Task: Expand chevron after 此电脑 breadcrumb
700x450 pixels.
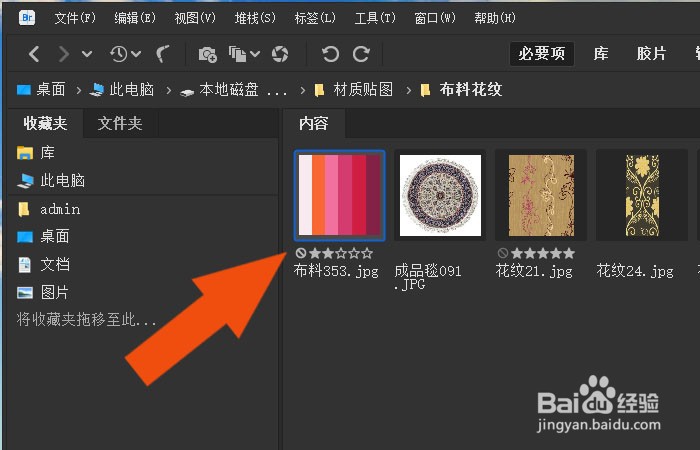Action: click(x=168, y=90)
